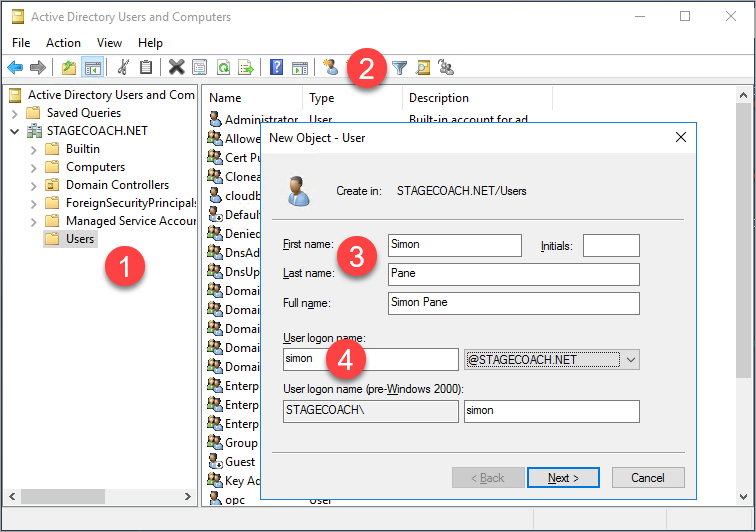This screenshot has width=756, height=532.
Task: Click the Next button
Action: click(563, 478)
